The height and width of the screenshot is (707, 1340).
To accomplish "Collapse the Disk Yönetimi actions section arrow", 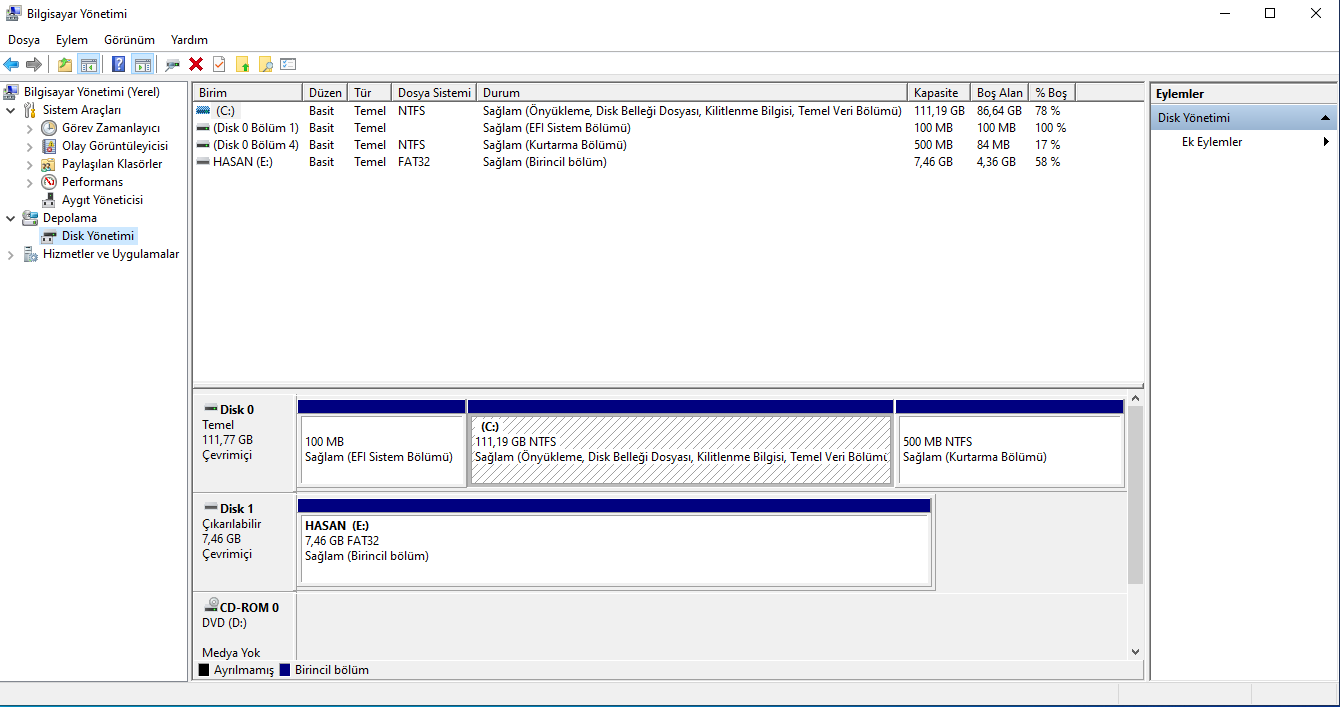I will 1325,118.
